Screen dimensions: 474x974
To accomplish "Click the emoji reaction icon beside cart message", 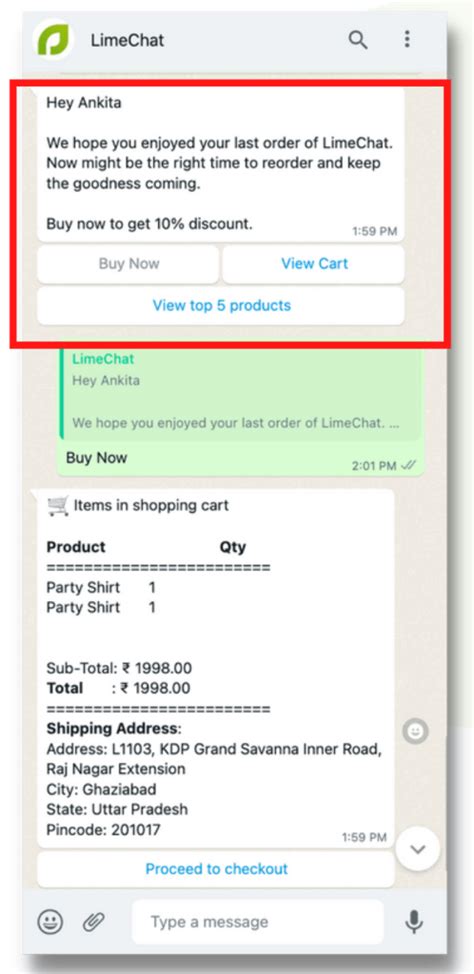I will pyautogui.click(x=415, y=732).
